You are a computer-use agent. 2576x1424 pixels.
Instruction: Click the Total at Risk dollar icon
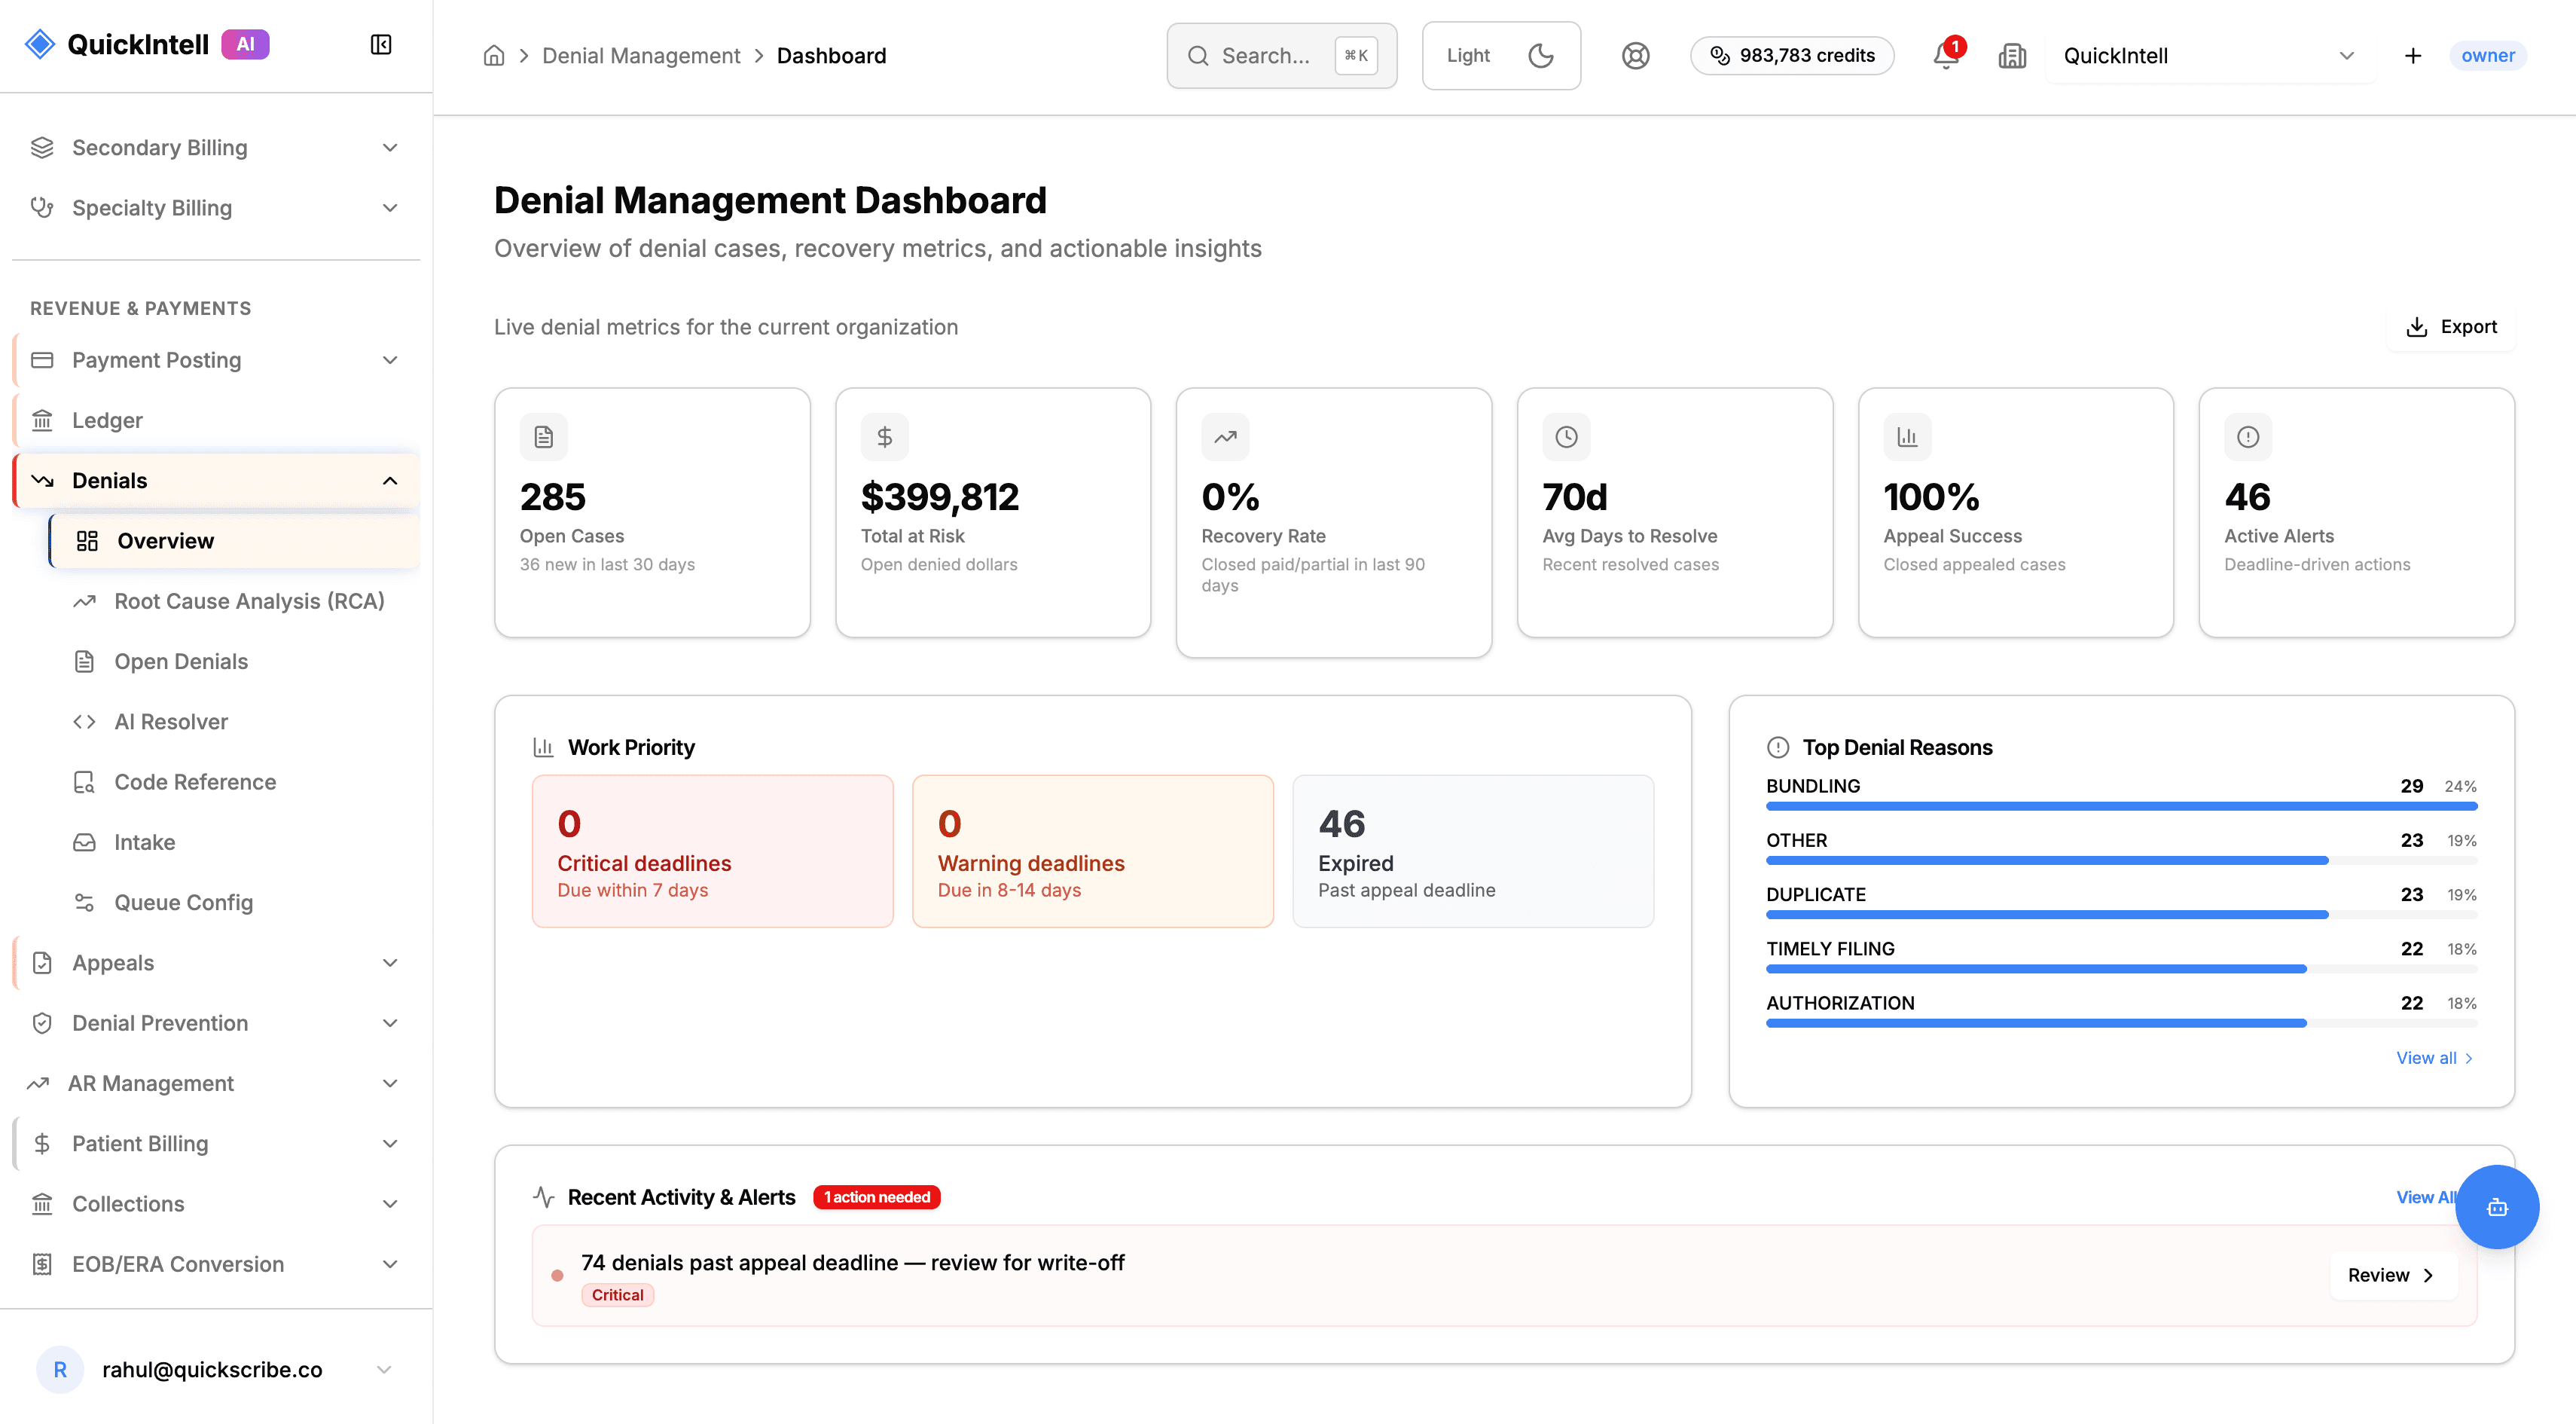(x=885, y=437)
